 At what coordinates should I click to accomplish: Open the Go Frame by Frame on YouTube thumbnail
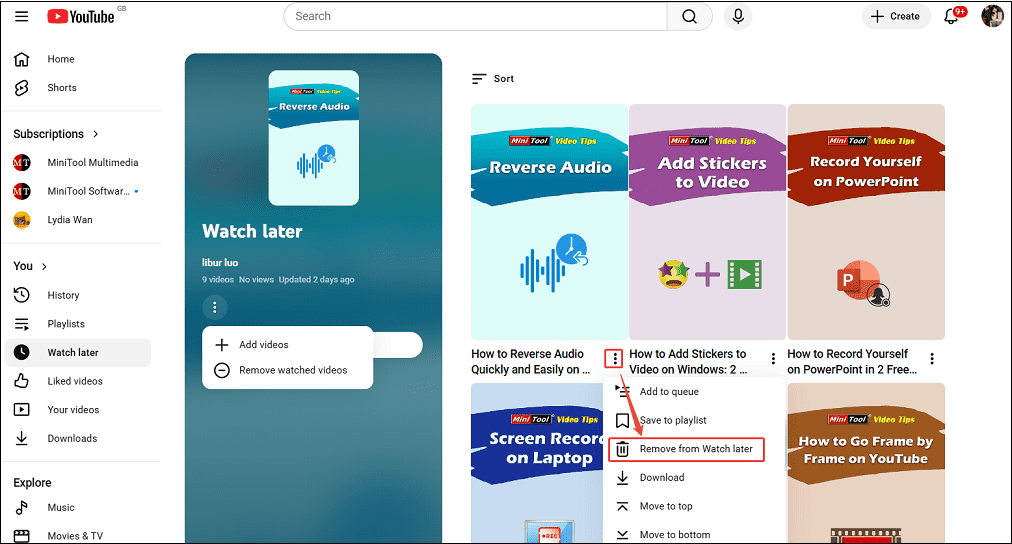[866, 463]
